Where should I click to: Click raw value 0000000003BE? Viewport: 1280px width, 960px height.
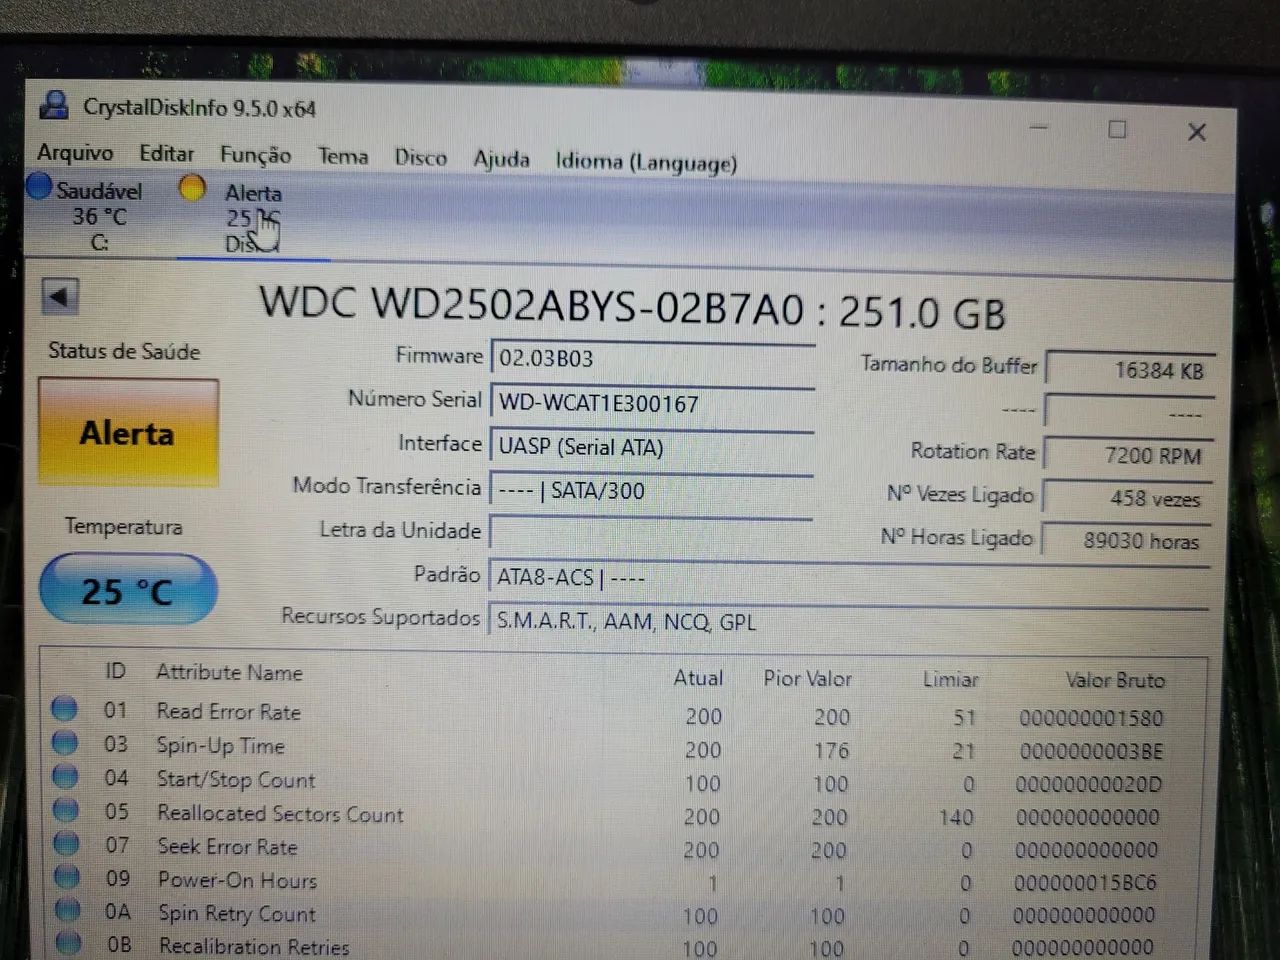(1091, 751)
